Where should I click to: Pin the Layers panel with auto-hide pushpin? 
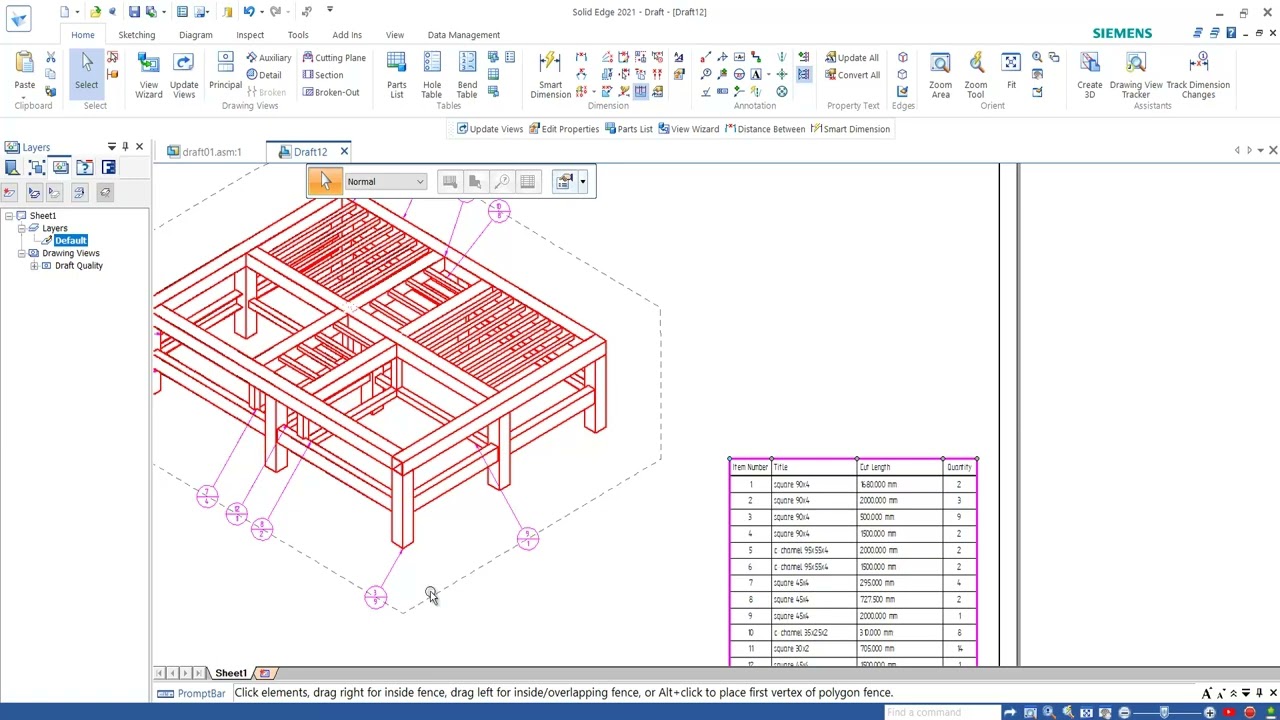click(x=125, y=147)
